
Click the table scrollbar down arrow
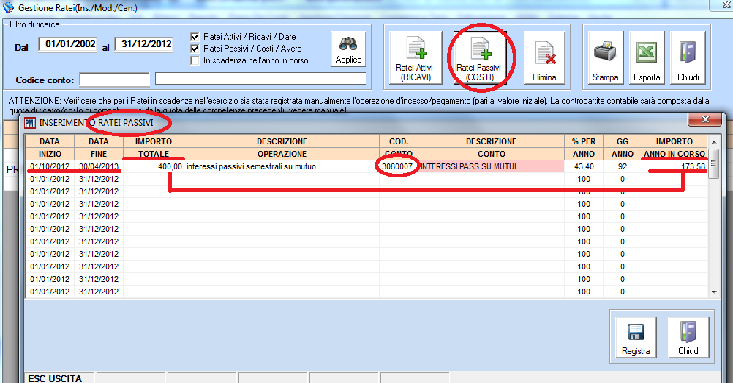(x=713, y=292)
